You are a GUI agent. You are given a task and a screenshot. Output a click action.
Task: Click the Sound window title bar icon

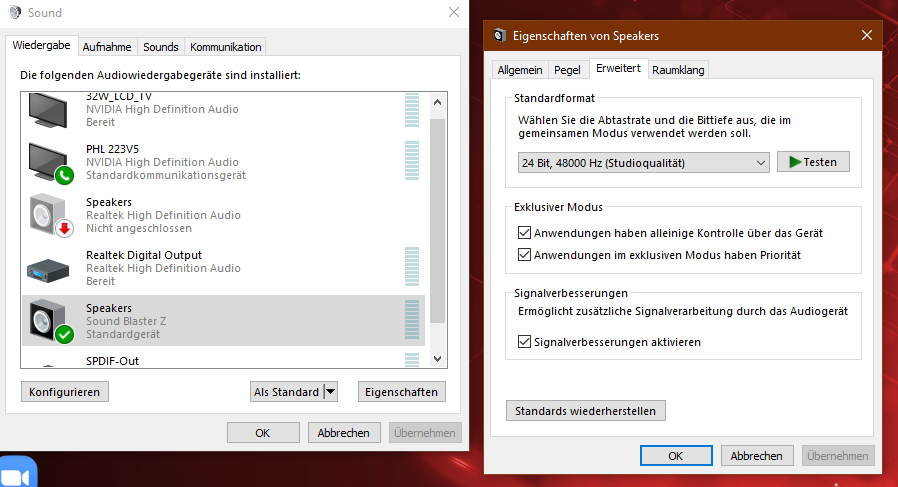point(15,12)
